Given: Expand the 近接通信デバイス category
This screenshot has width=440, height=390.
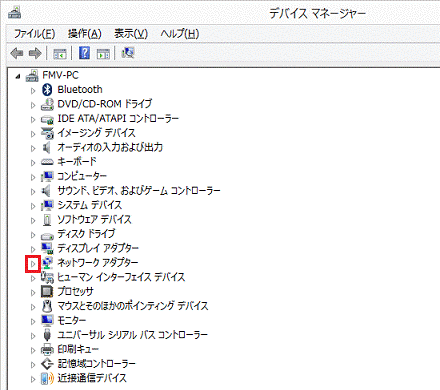Looking at the screenshot, I should tap(33, 379).
